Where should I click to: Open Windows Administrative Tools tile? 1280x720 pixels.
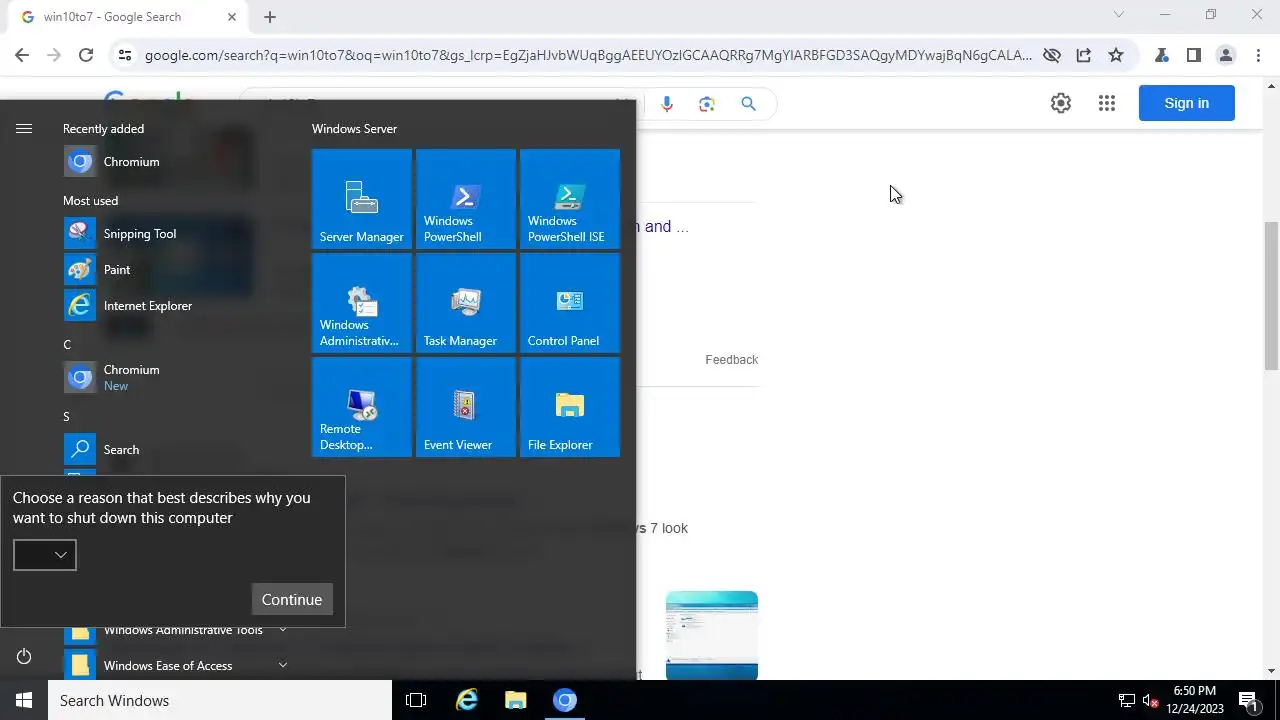(361, 303)
